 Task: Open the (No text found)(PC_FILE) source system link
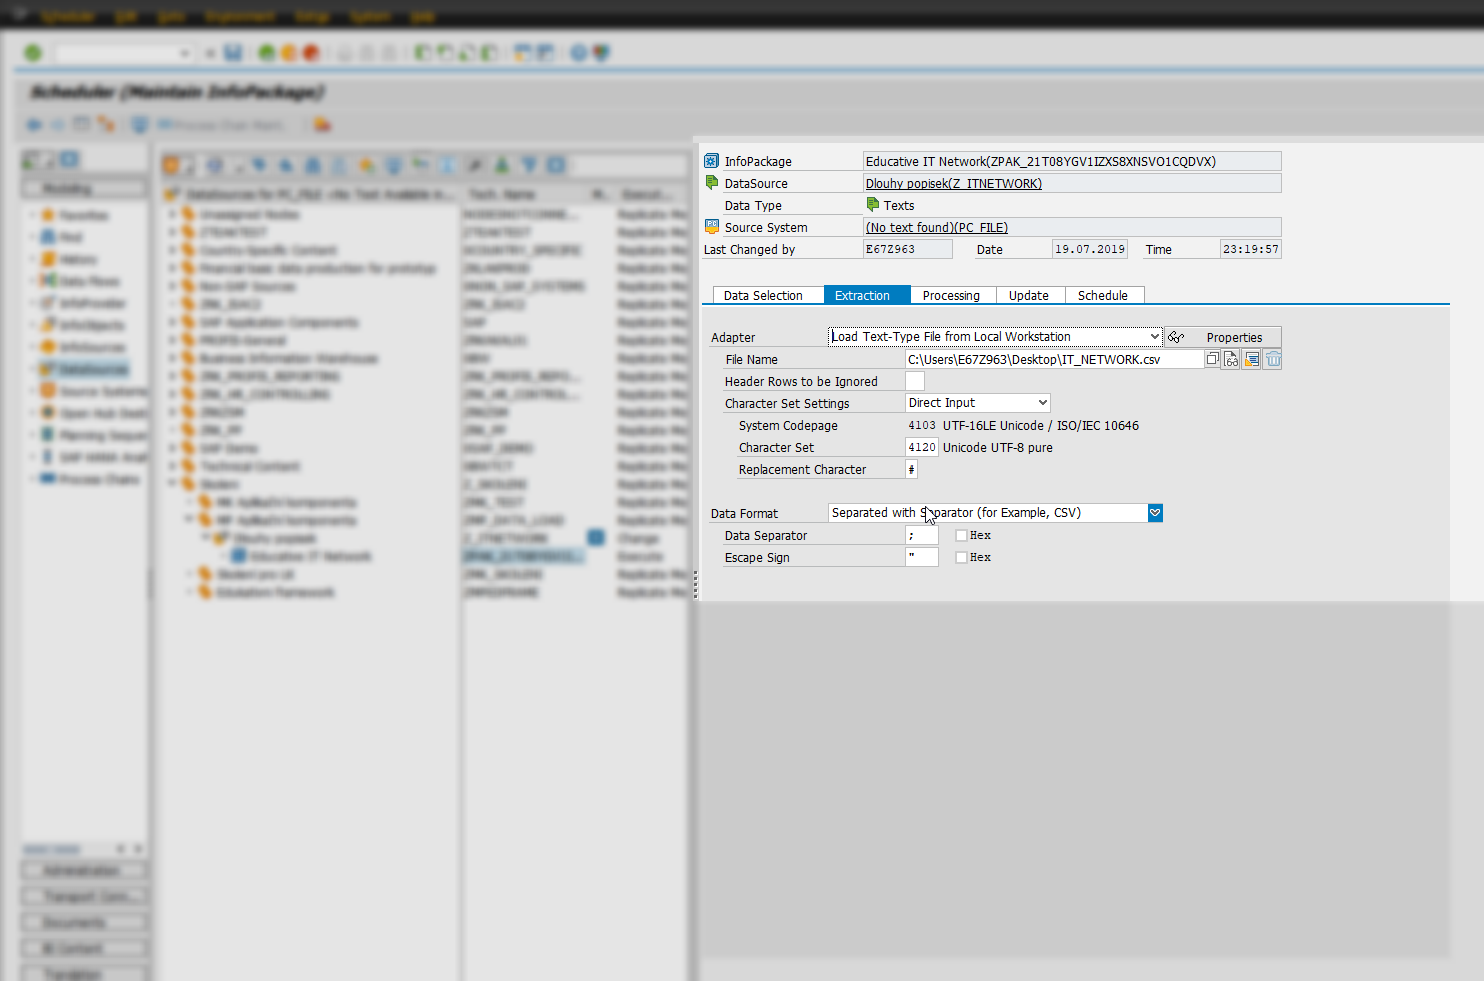click(x=935, y=227)
